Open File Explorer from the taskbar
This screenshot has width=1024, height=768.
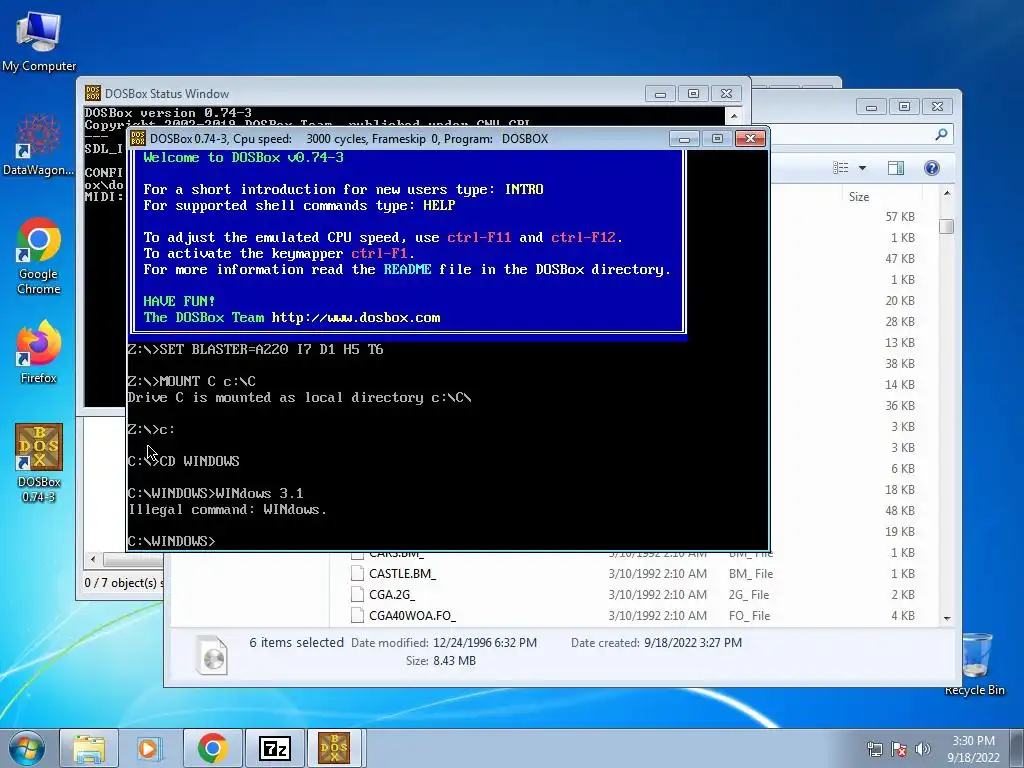click(x=89, y=748)
